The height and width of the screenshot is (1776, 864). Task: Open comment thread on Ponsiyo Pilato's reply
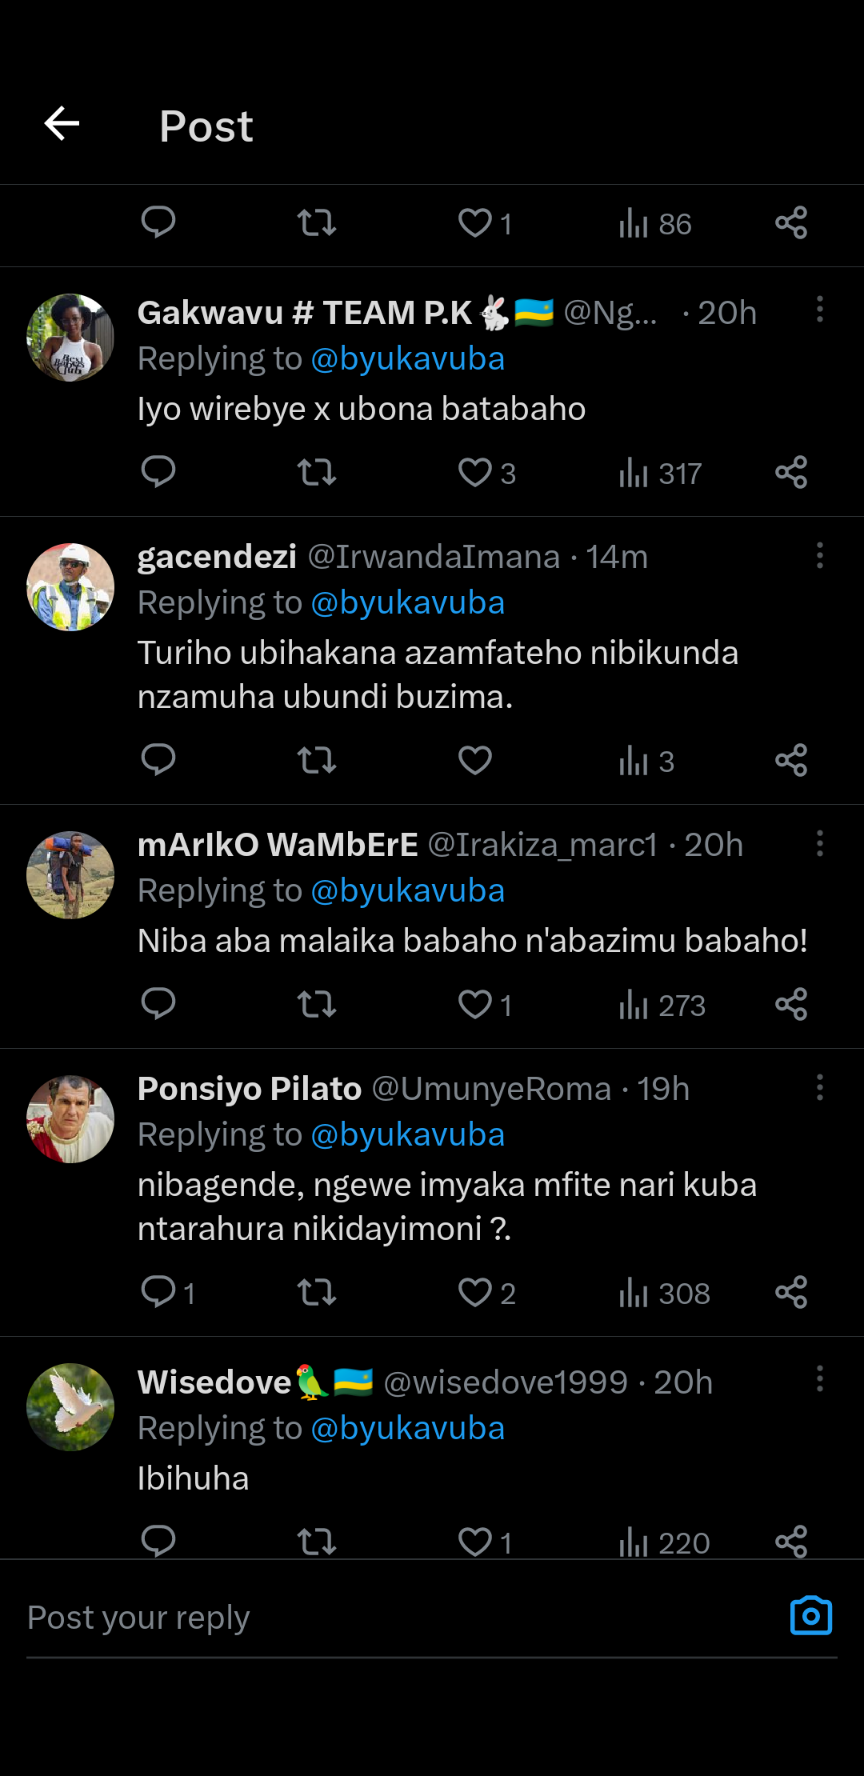pyautogui.click(x=158, y=1292)
